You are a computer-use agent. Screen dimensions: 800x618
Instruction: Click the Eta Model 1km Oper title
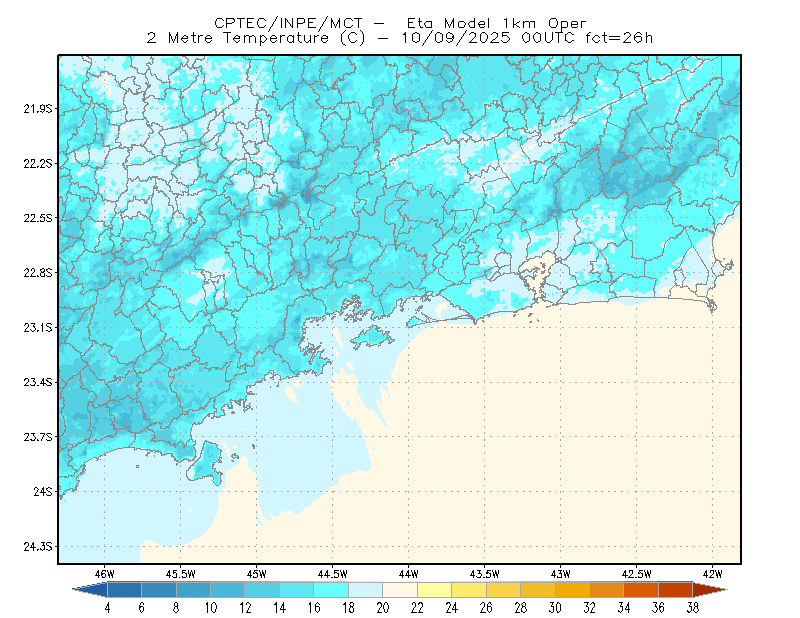[x=496, y=23]
